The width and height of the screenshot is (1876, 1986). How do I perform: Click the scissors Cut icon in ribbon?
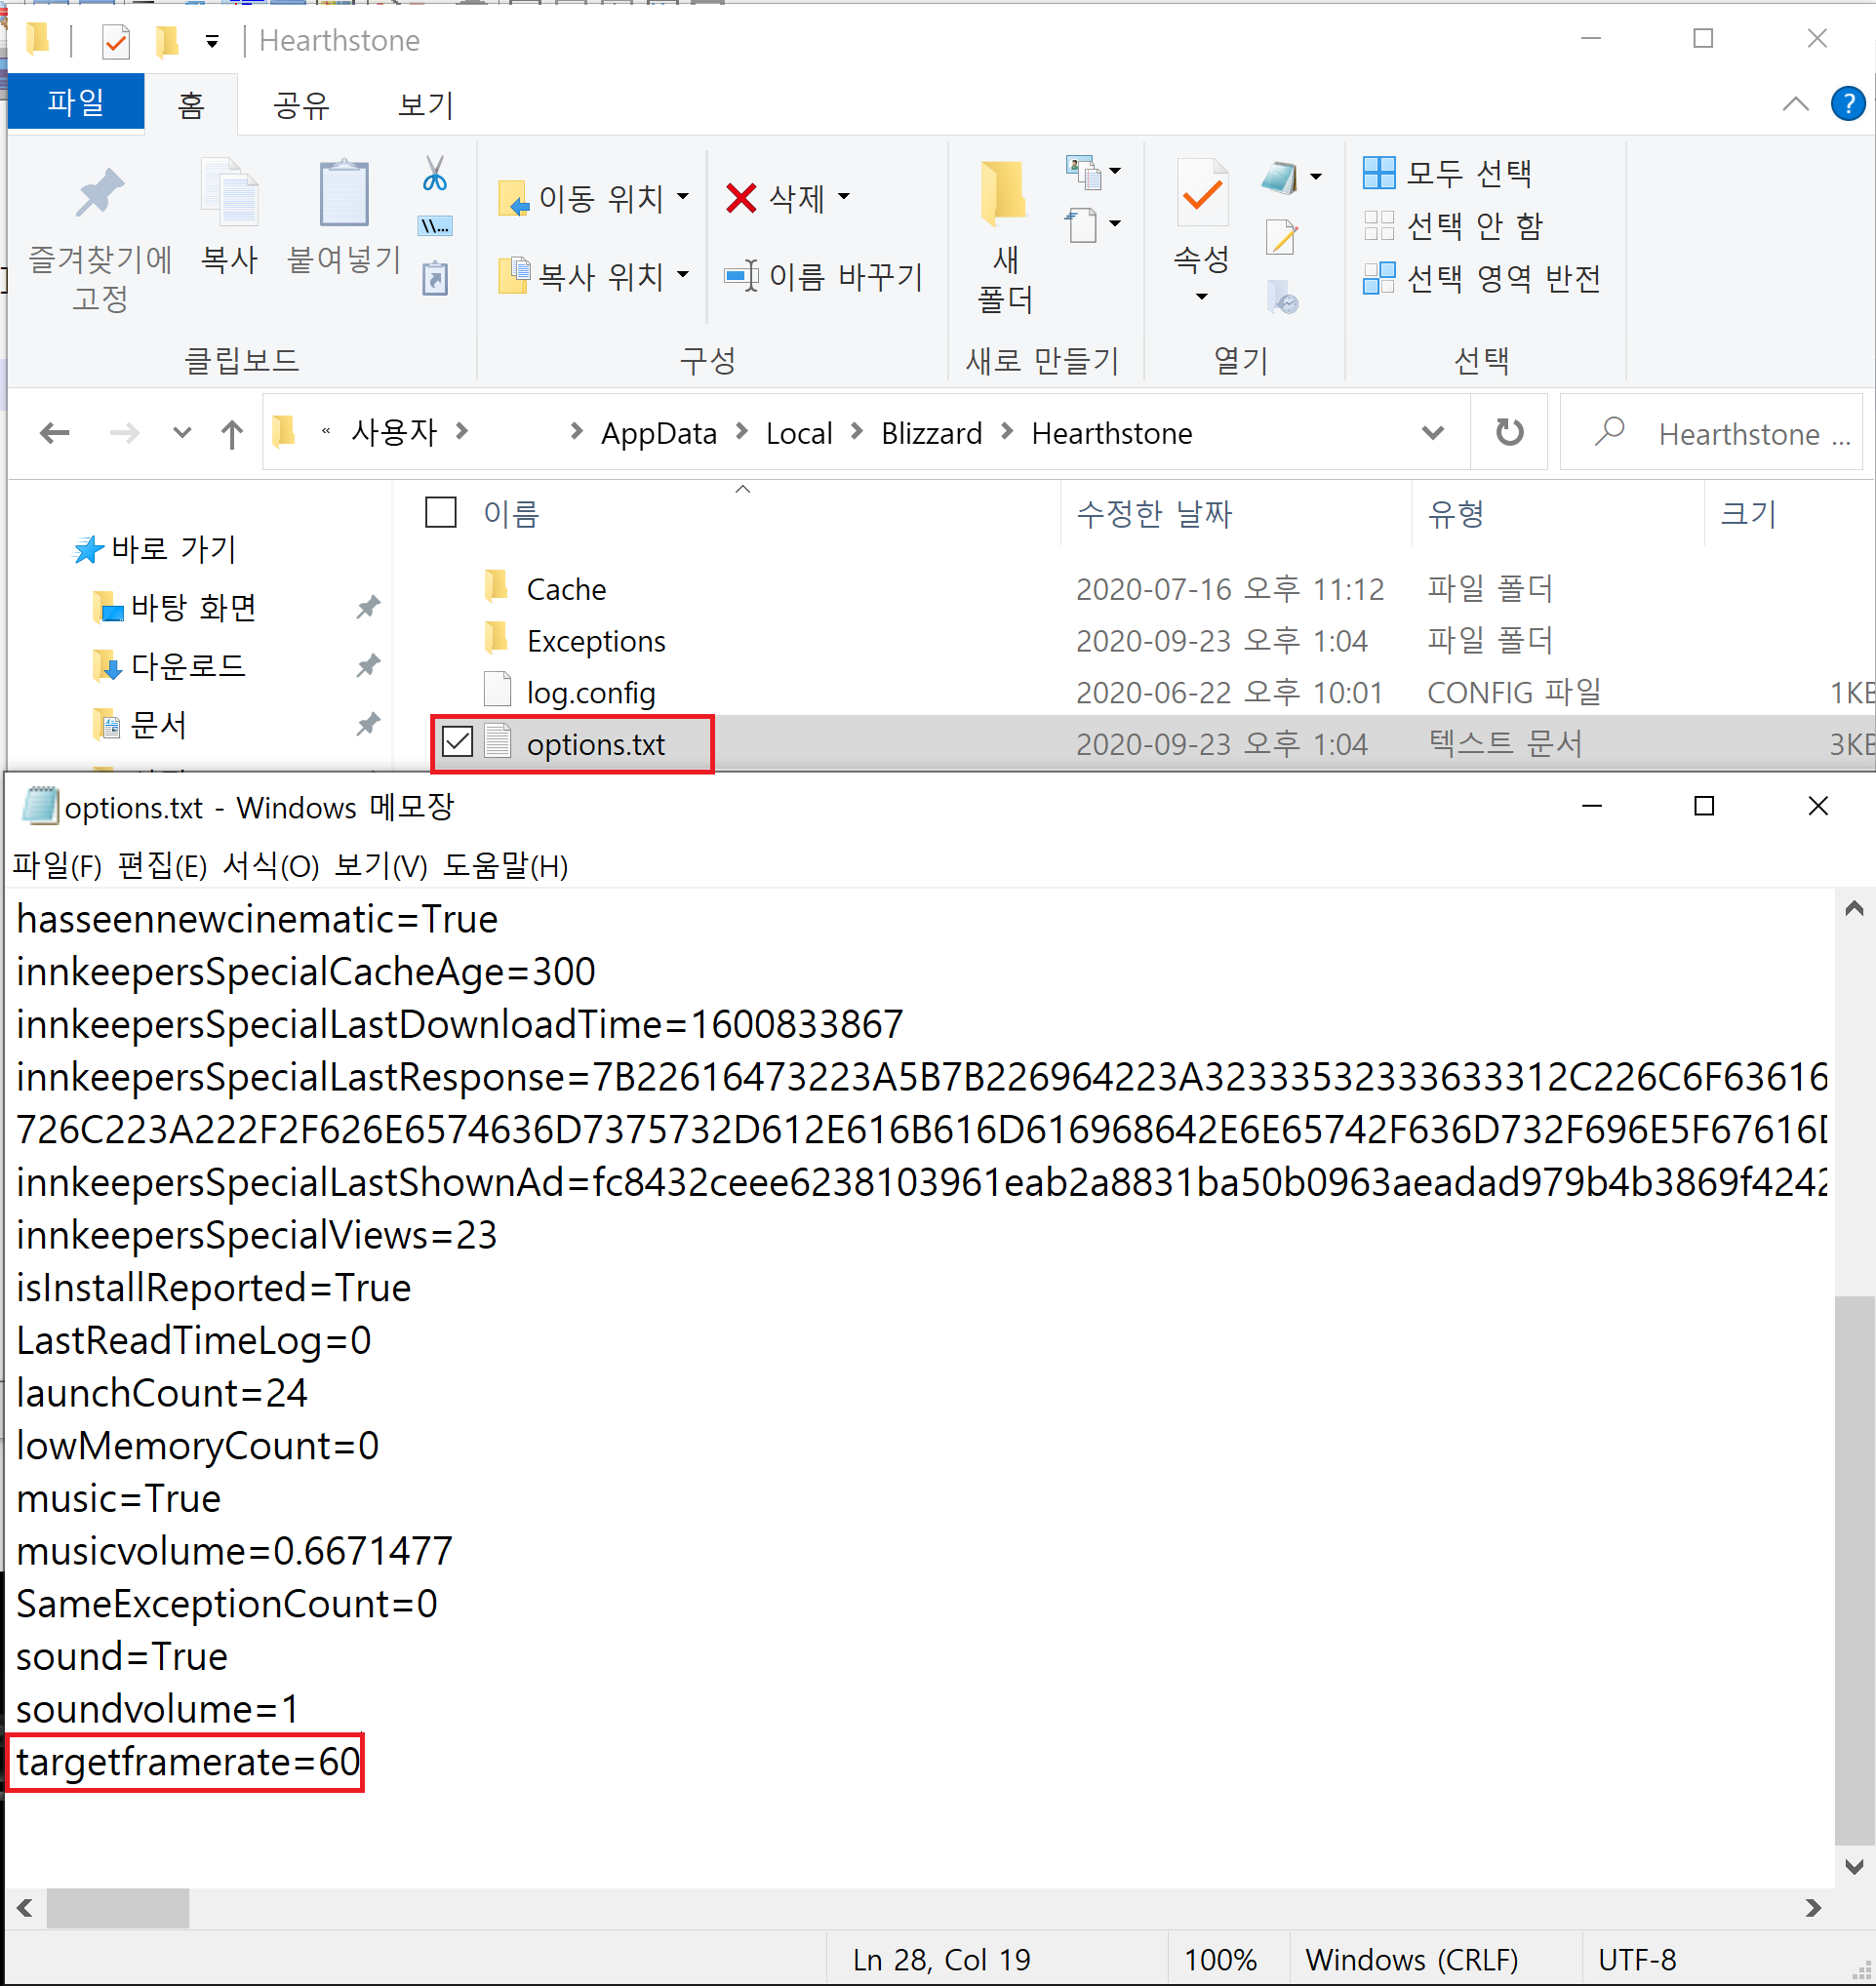(434, 173)
